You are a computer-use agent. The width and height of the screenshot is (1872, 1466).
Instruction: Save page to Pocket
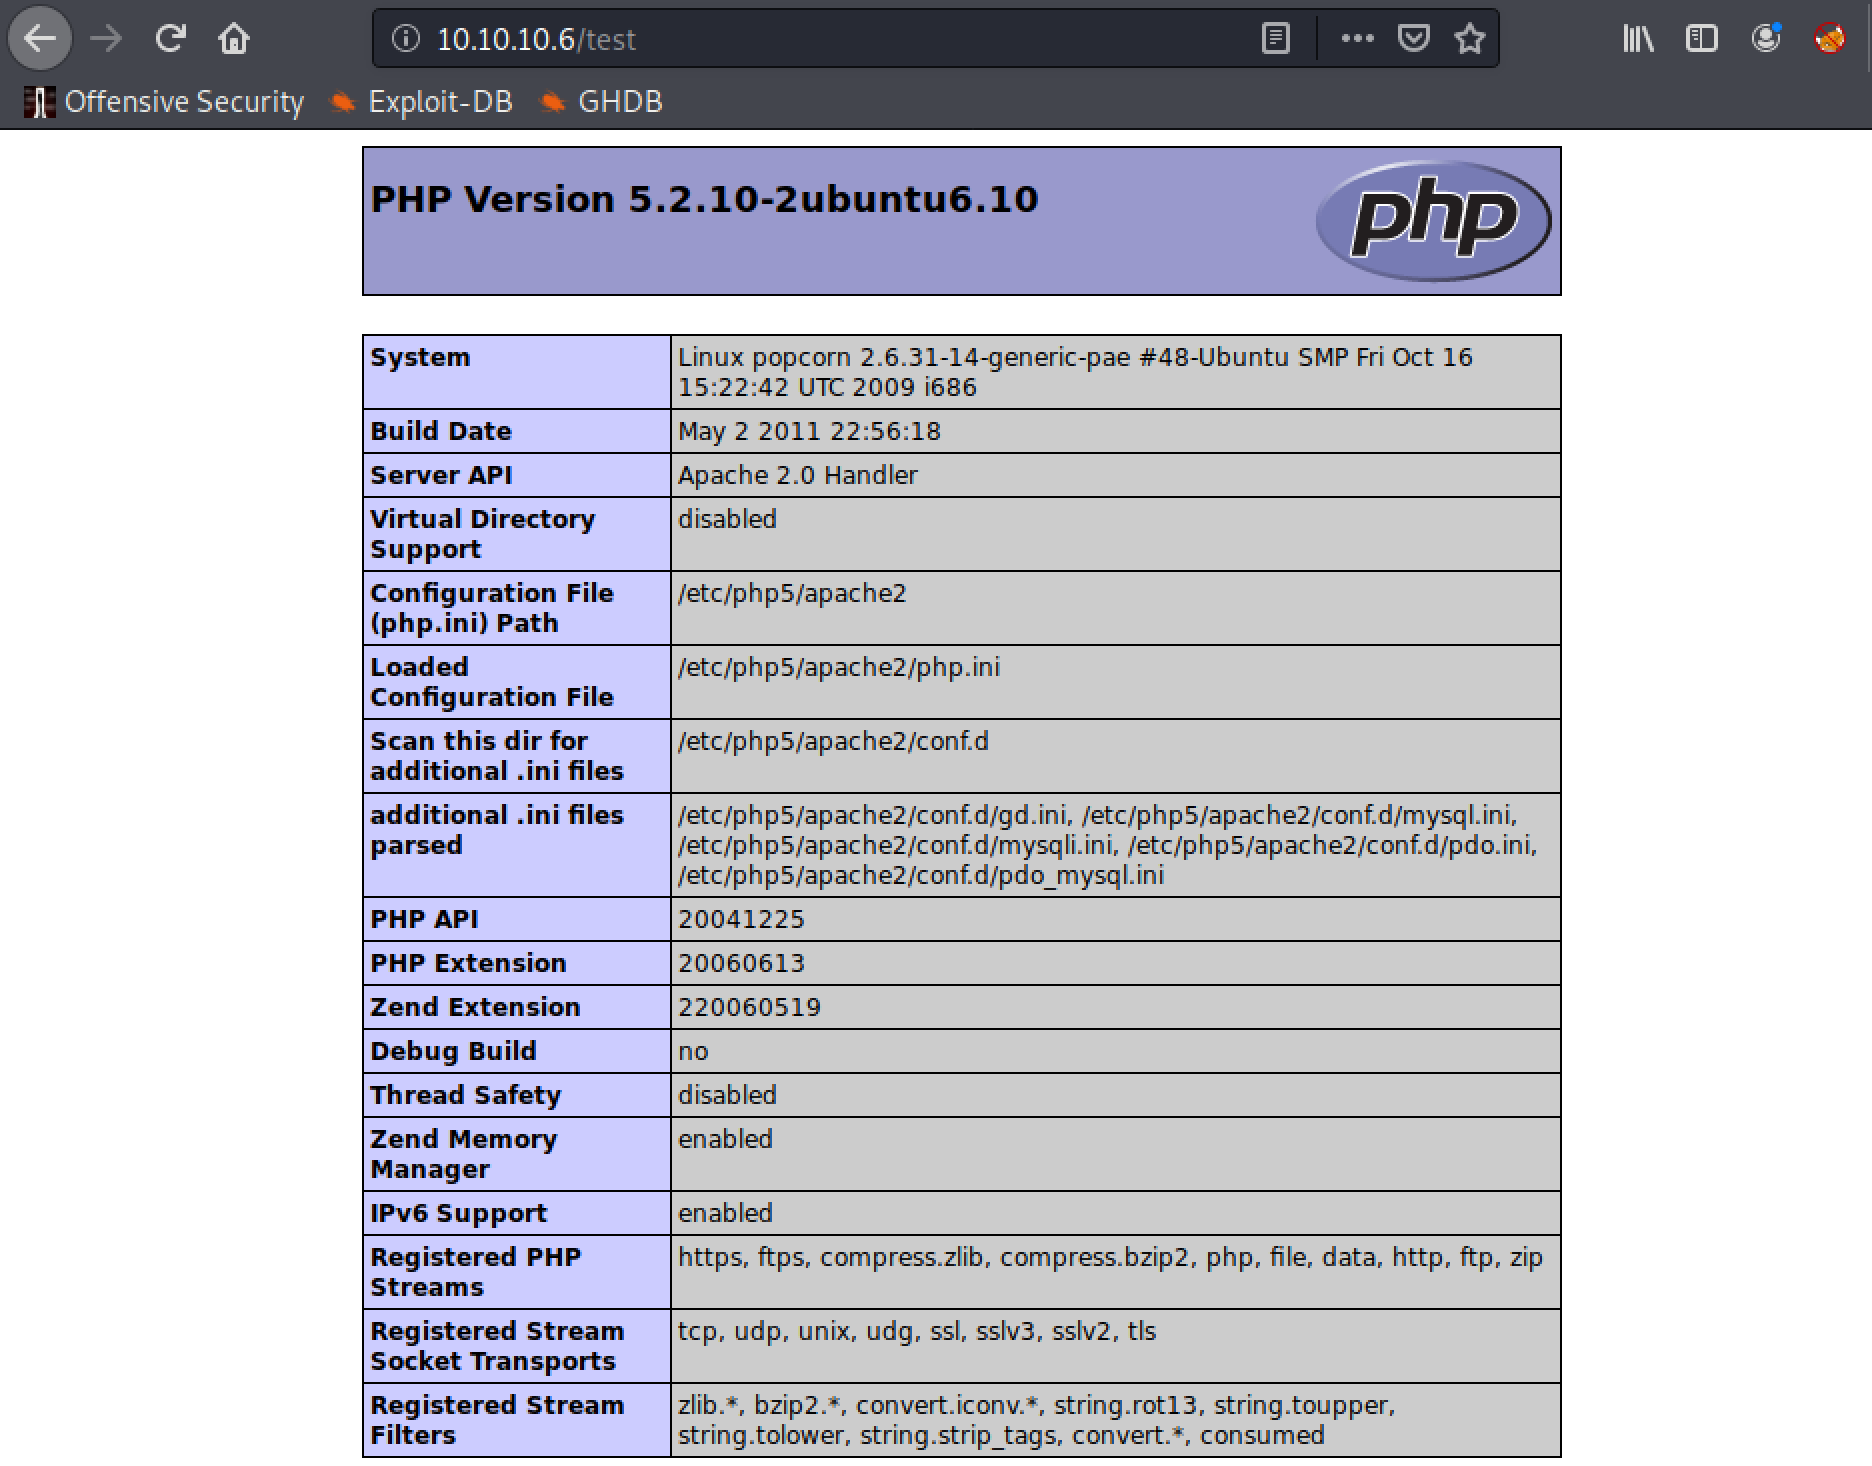tap(1413, 39)
